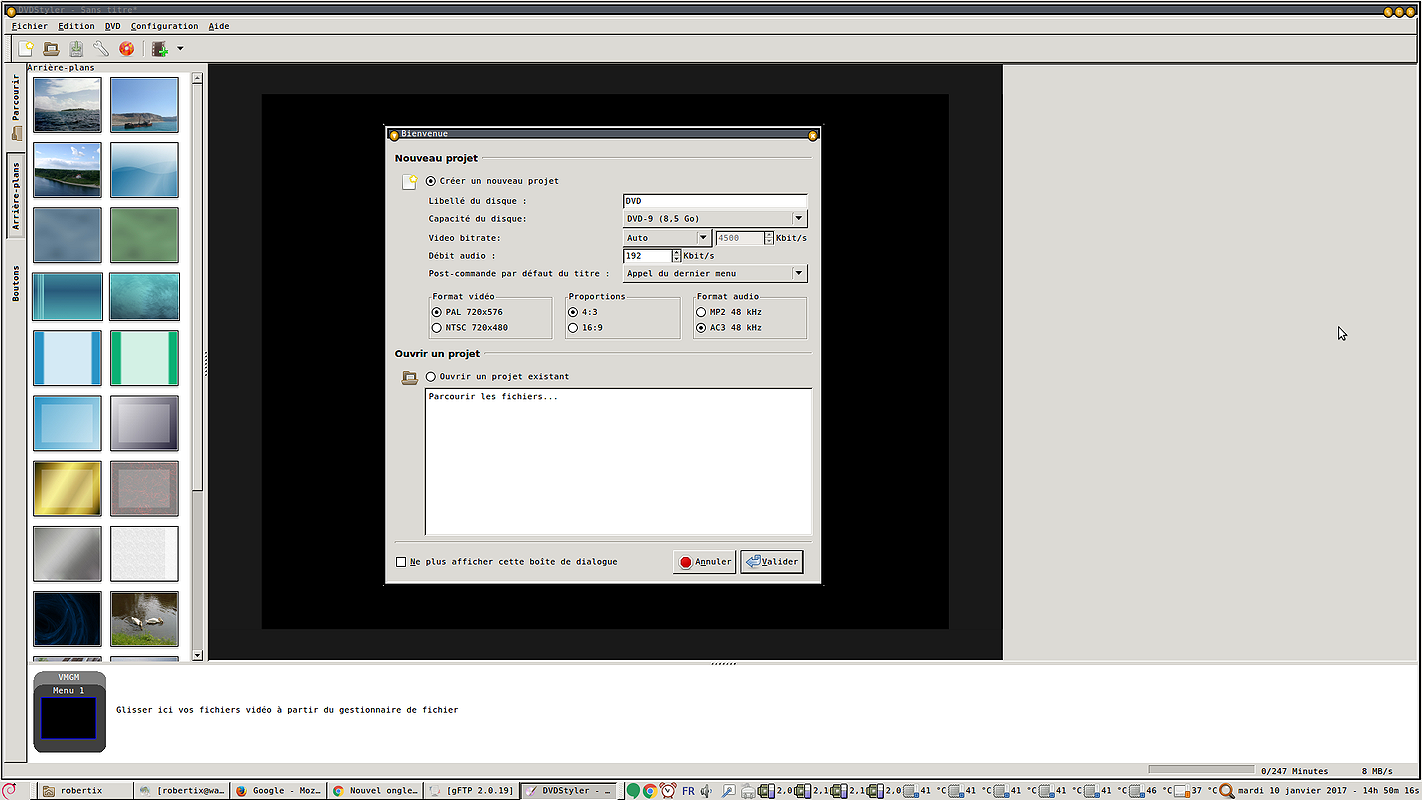Select the green side-bars background thumbnail
The height and width of the screenshot is (800, 1422).
coord(144,358)
